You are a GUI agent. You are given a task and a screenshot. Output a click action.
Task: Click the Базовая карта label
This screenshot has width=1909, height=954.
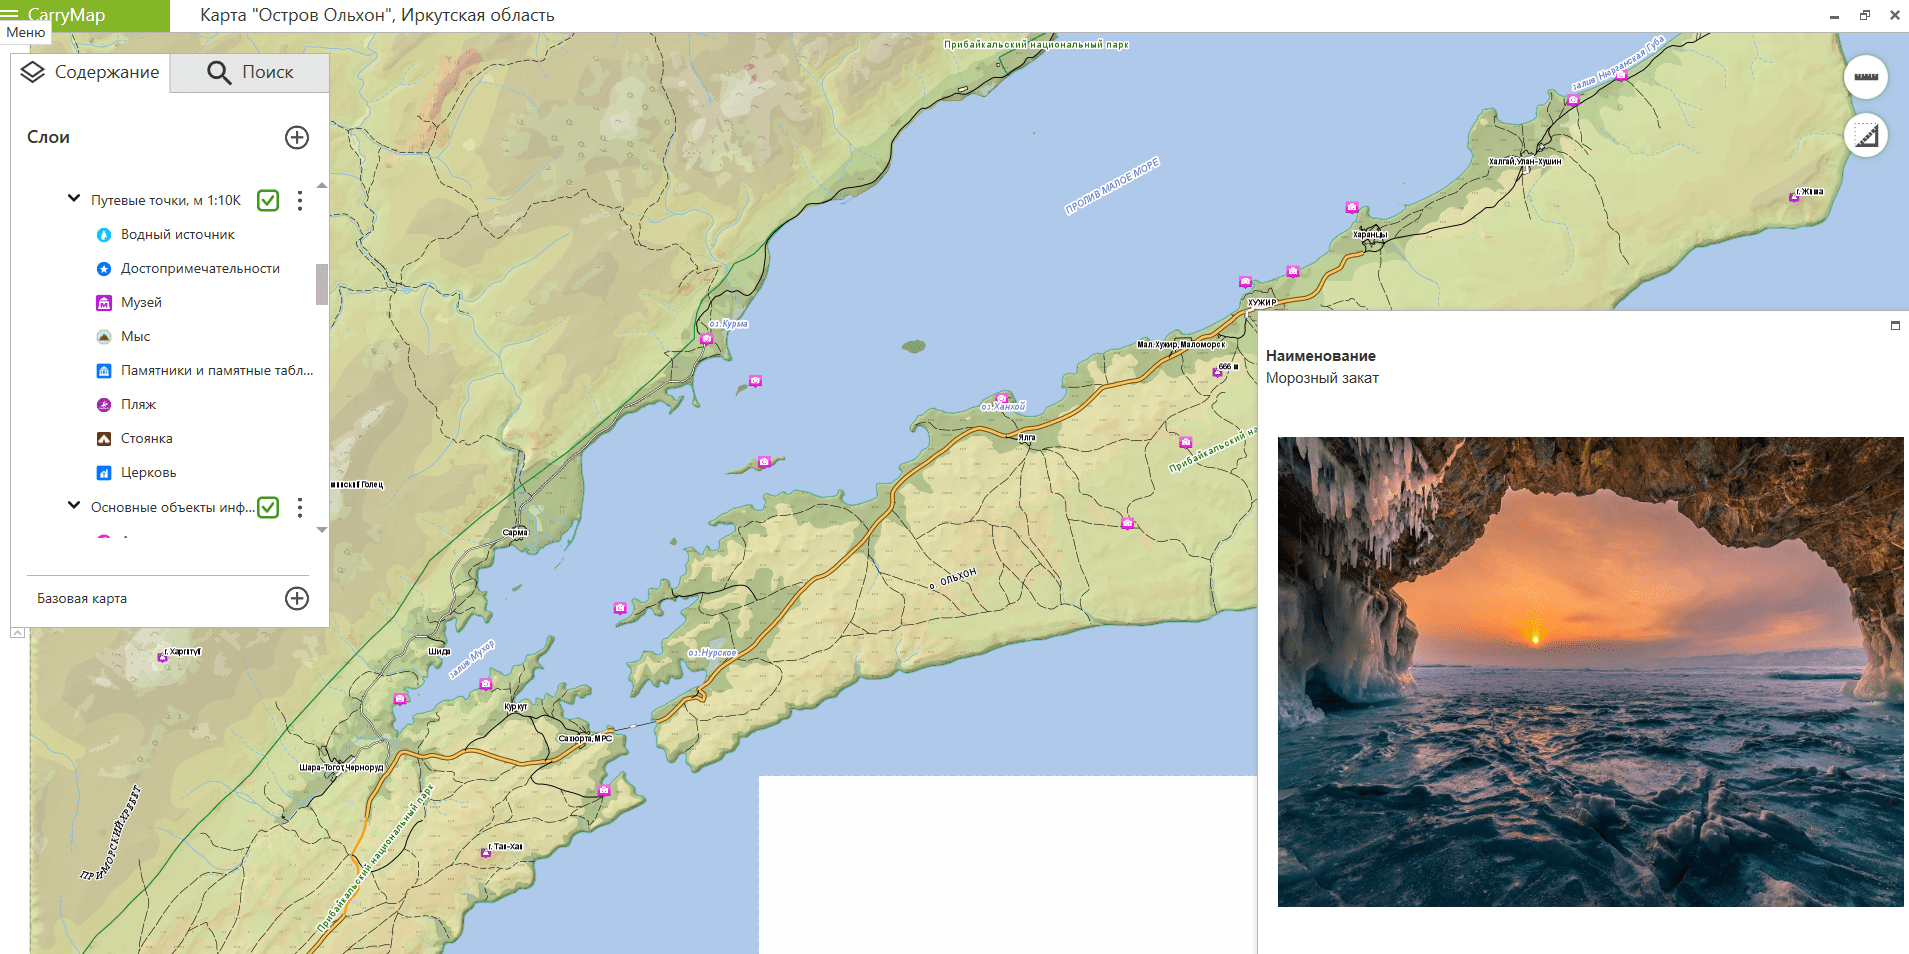(82, 599)
